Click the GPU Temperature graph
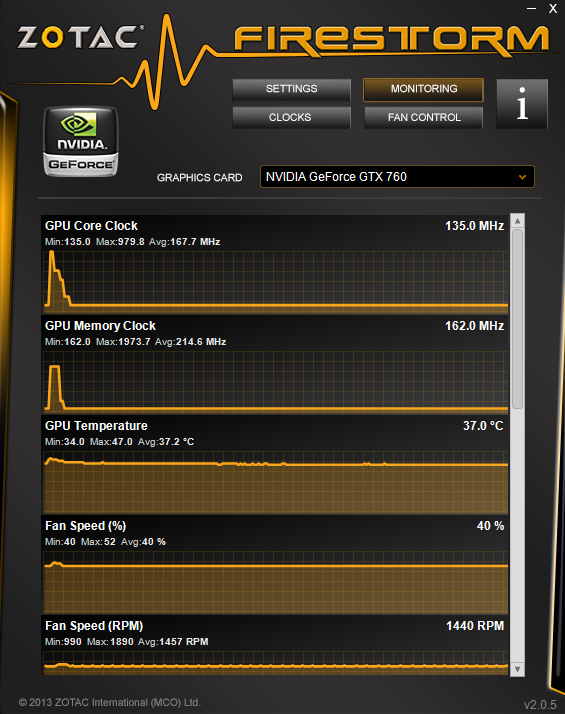Viewport: 565px width, 714px height. coord(275,482)
